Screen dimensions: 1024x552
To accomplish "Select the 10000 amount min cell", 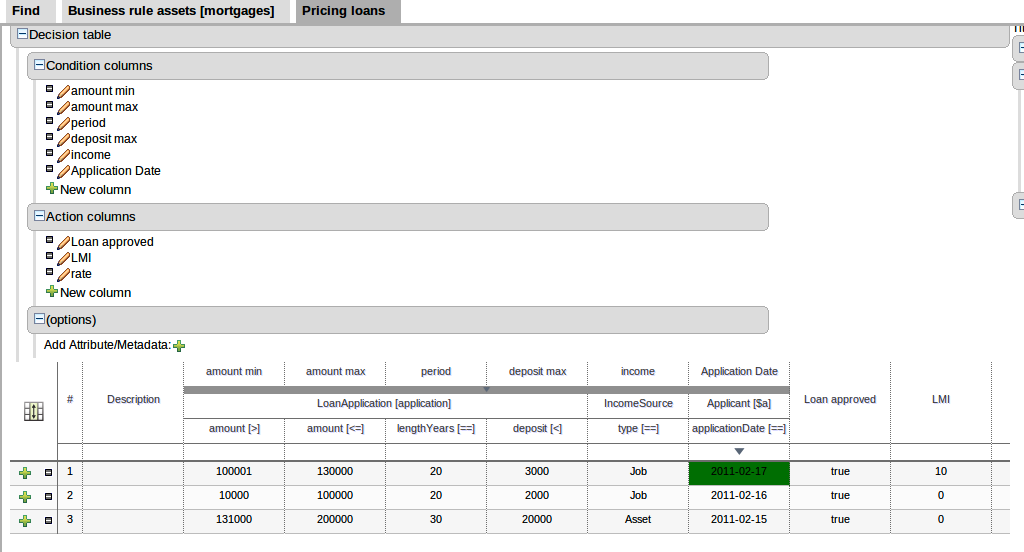I will tap(234, 497).
